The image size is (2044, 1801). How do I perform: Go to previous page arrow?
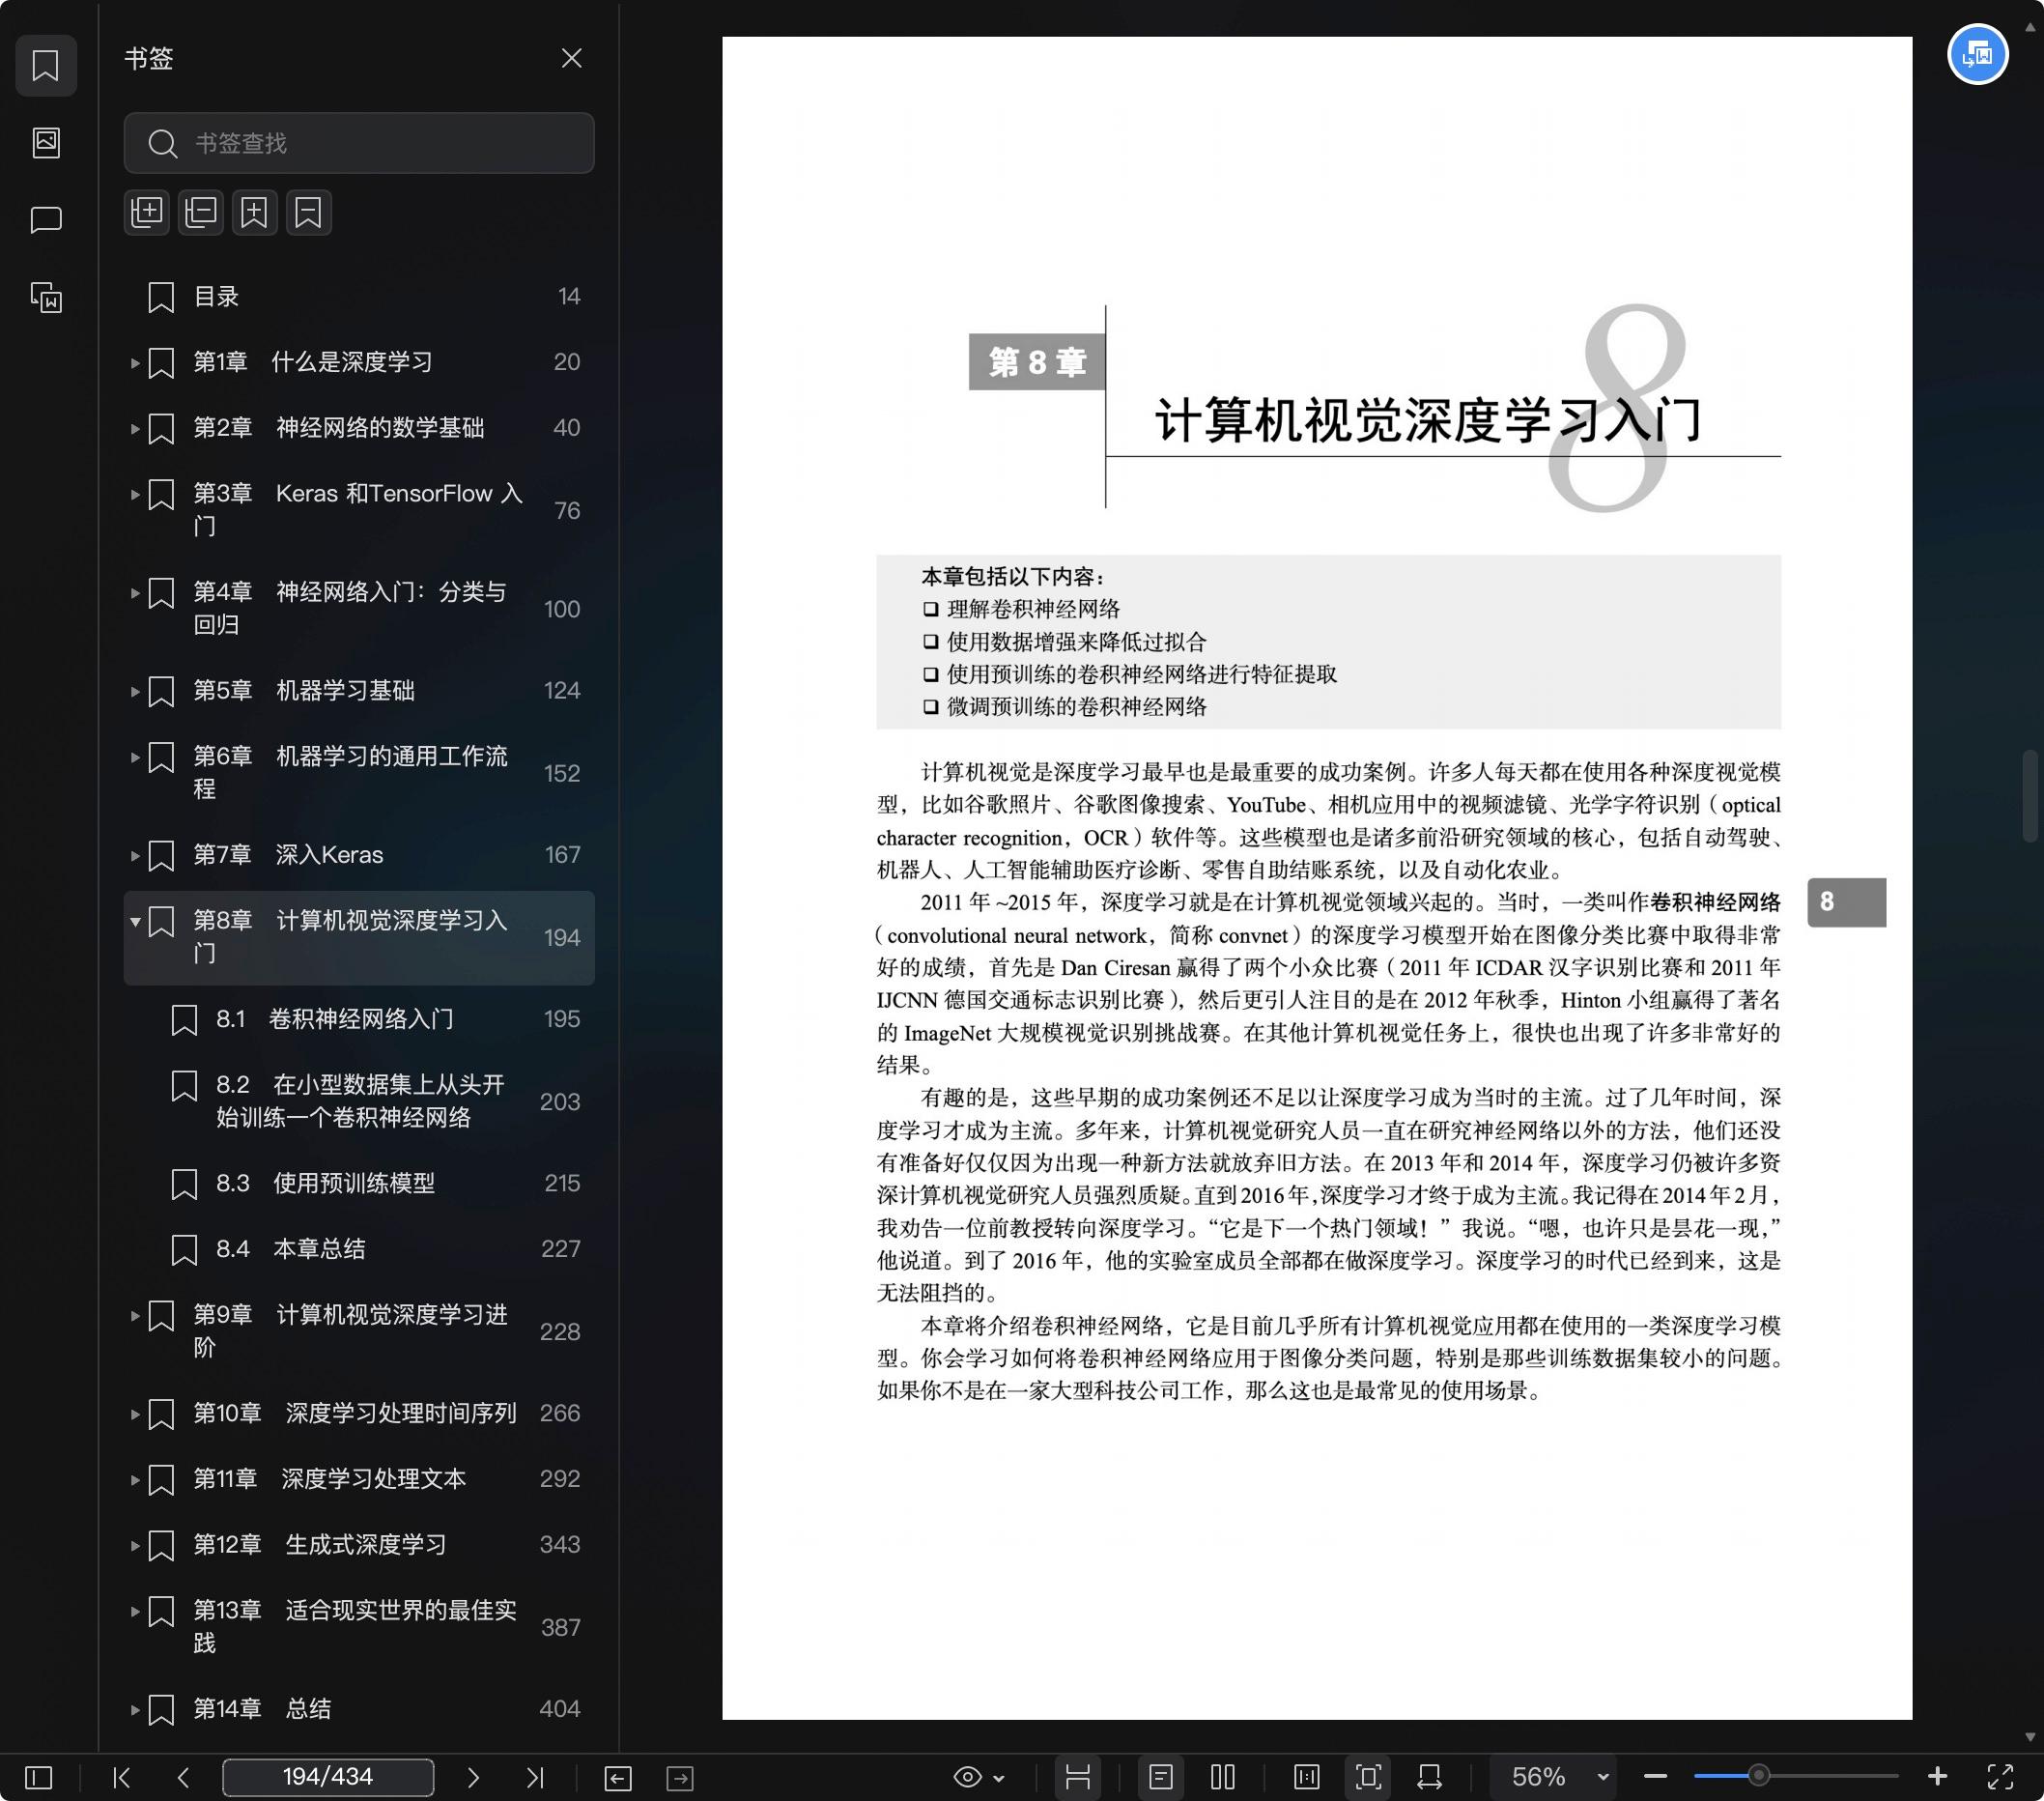coord(183,1777)
